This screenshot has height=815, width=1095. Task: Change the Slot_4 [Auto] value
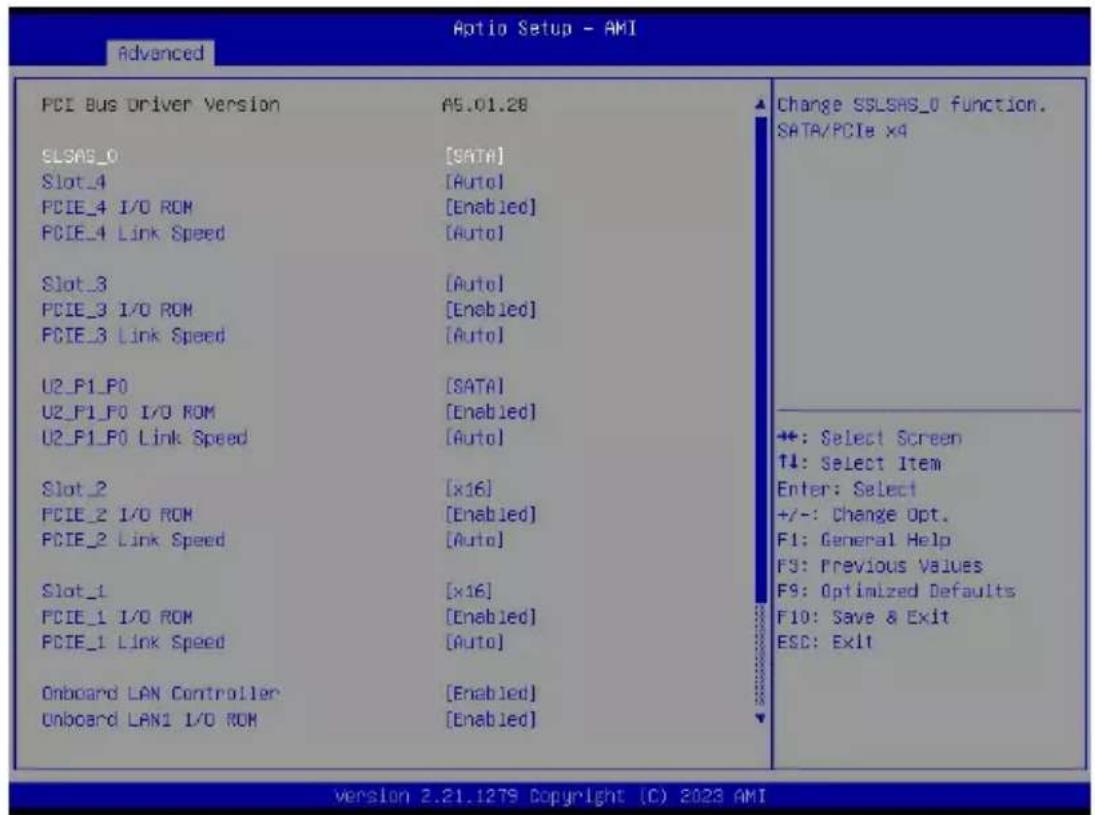tap(475, 182)
